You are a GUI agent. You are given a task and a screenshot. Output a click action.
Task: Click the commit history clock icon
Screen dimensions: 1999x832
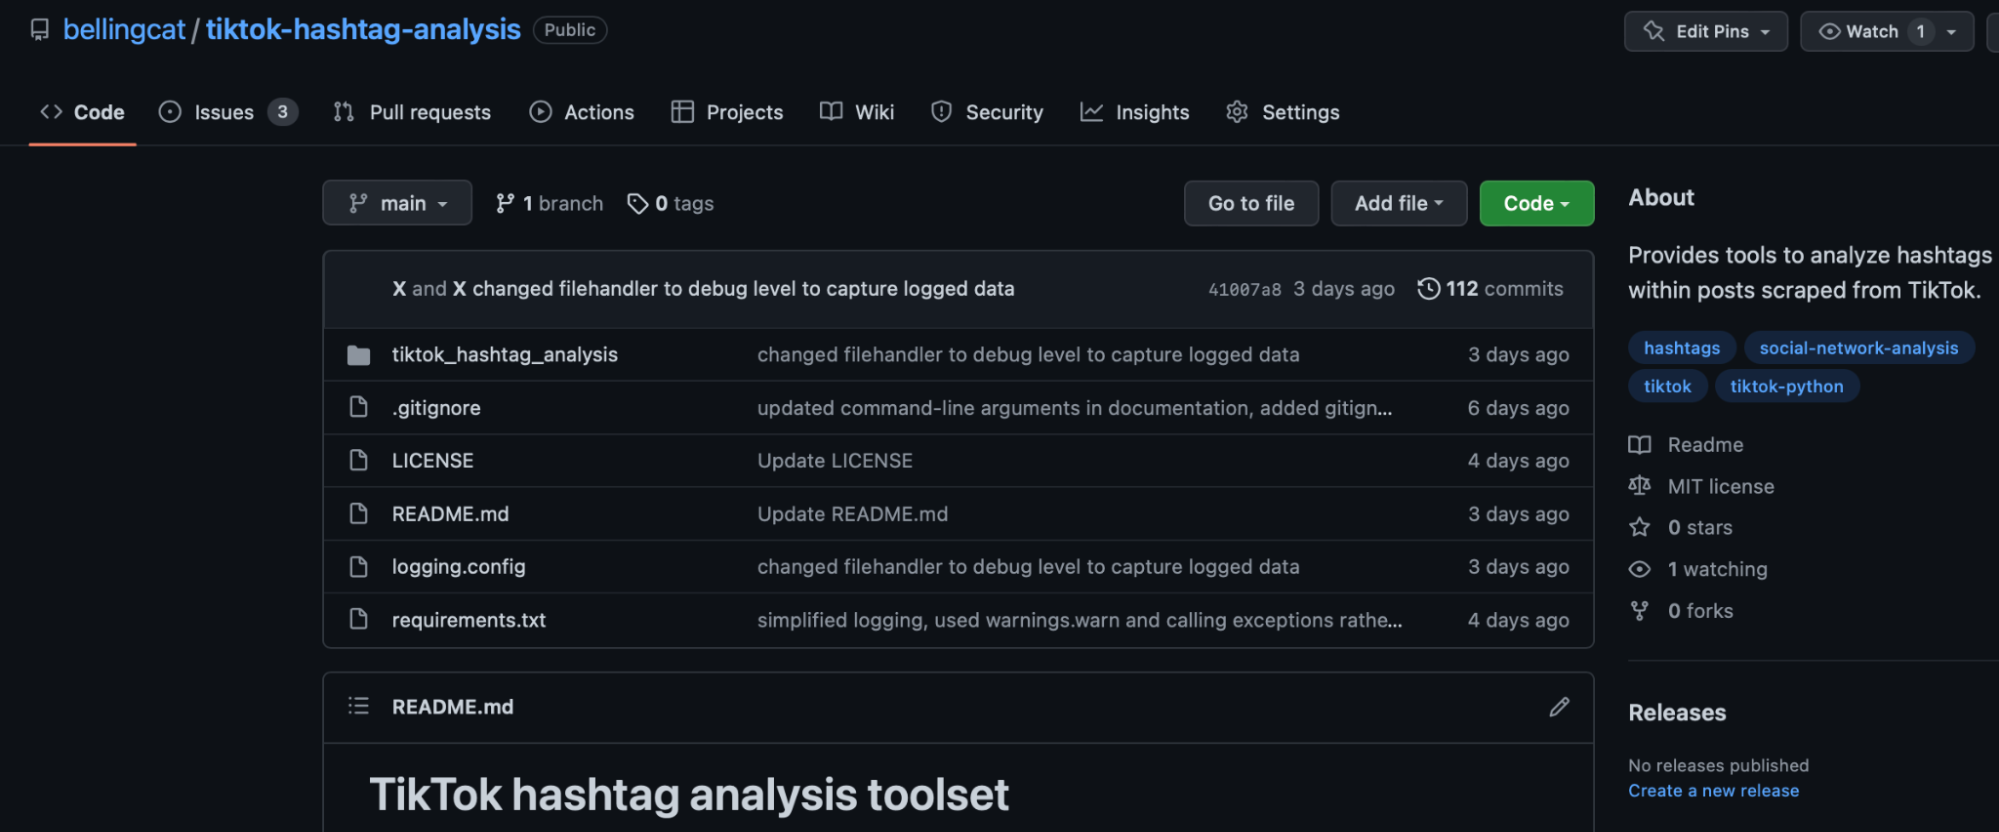(x=1428, y=289)
